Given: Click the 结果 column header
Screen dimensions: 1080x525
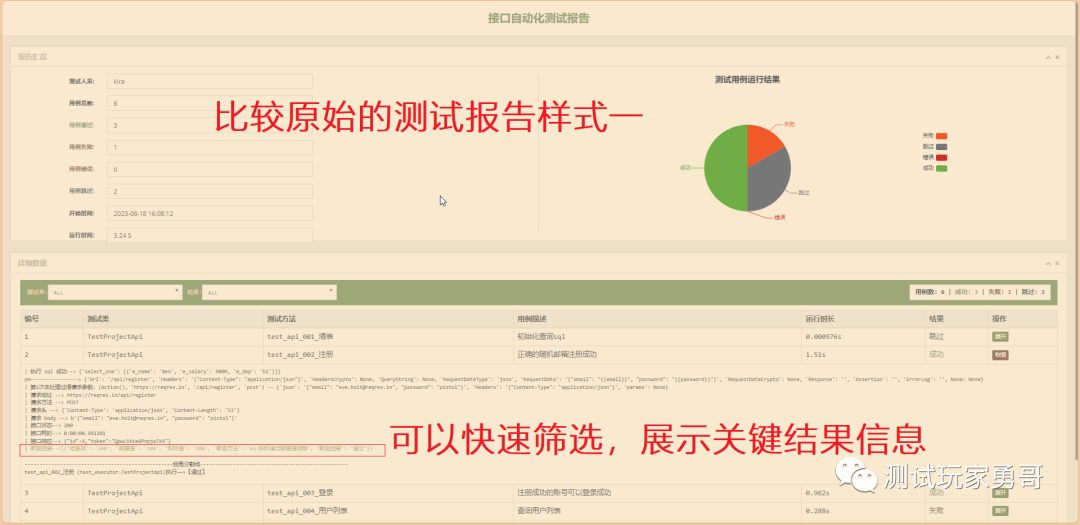Looking at the screenshot, I should pyautogui.click(x=956, y=319).
